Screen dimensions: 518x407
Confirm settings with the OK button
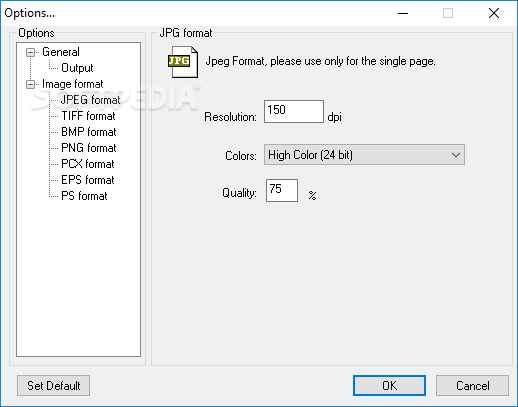(x=389, y=386)
